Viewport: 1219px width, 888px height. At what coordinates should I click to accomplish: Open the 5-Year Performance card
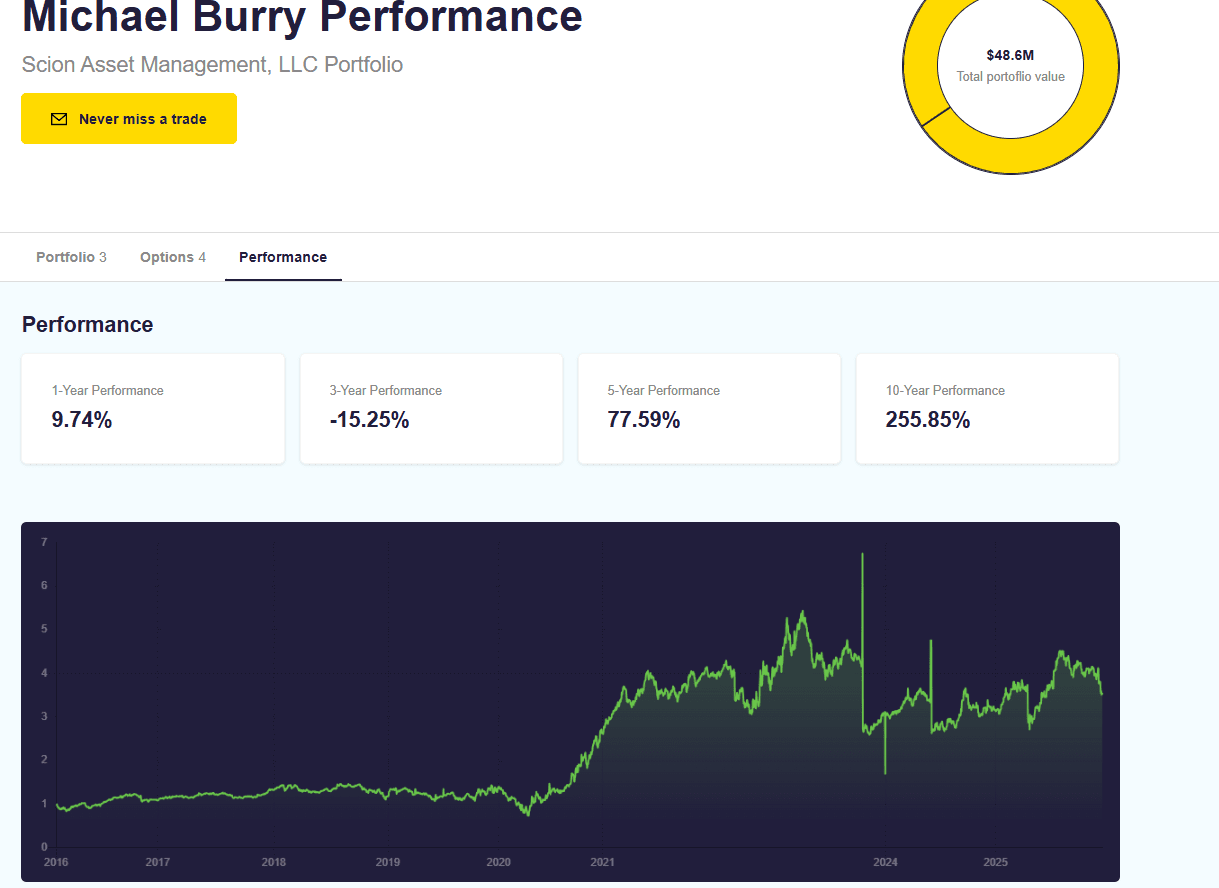(x=709, y=408)
